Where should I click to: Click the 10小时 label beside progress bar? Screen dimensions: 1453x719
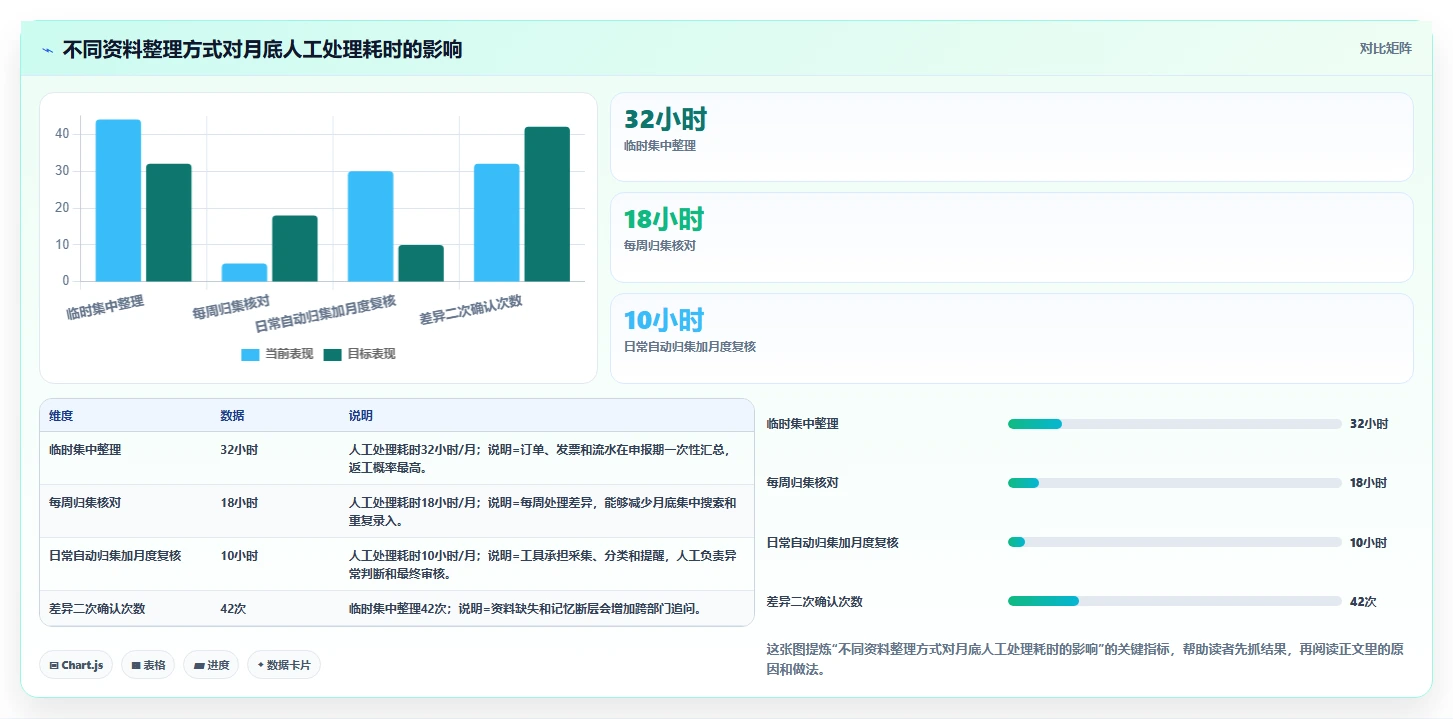coord(1368,543)
